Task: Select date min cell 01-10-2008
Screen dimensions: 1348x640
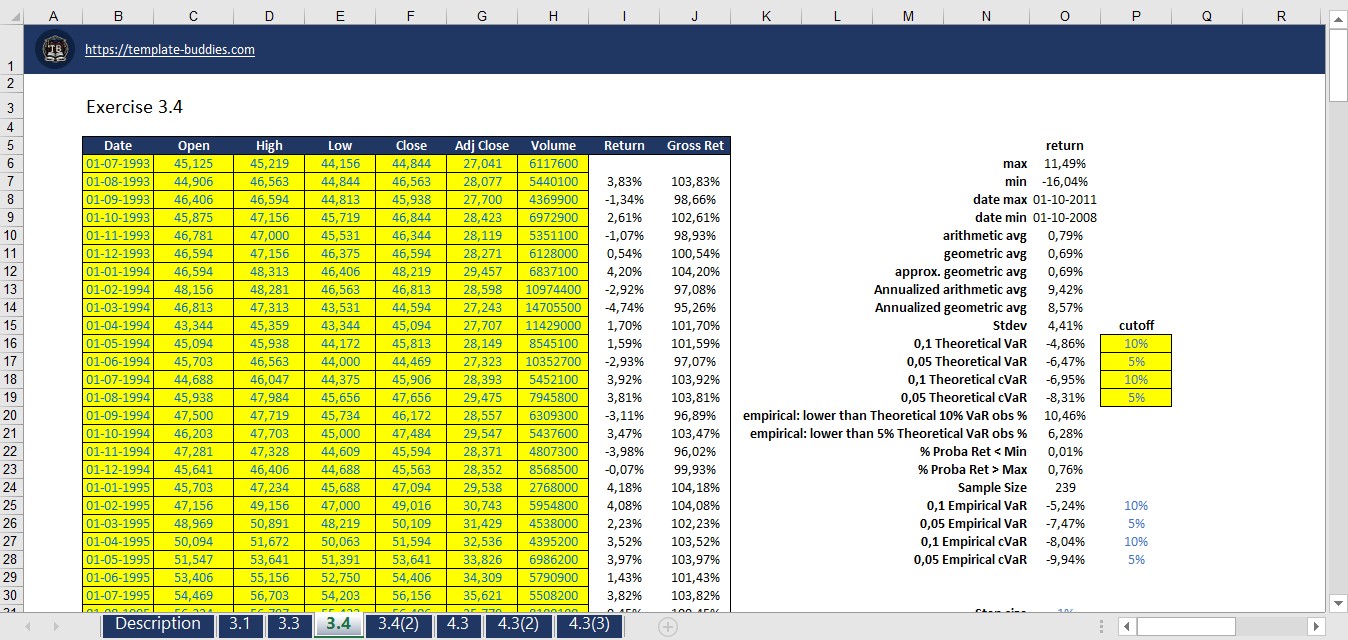Action: pyautogui.click(x=1064, y=217)
